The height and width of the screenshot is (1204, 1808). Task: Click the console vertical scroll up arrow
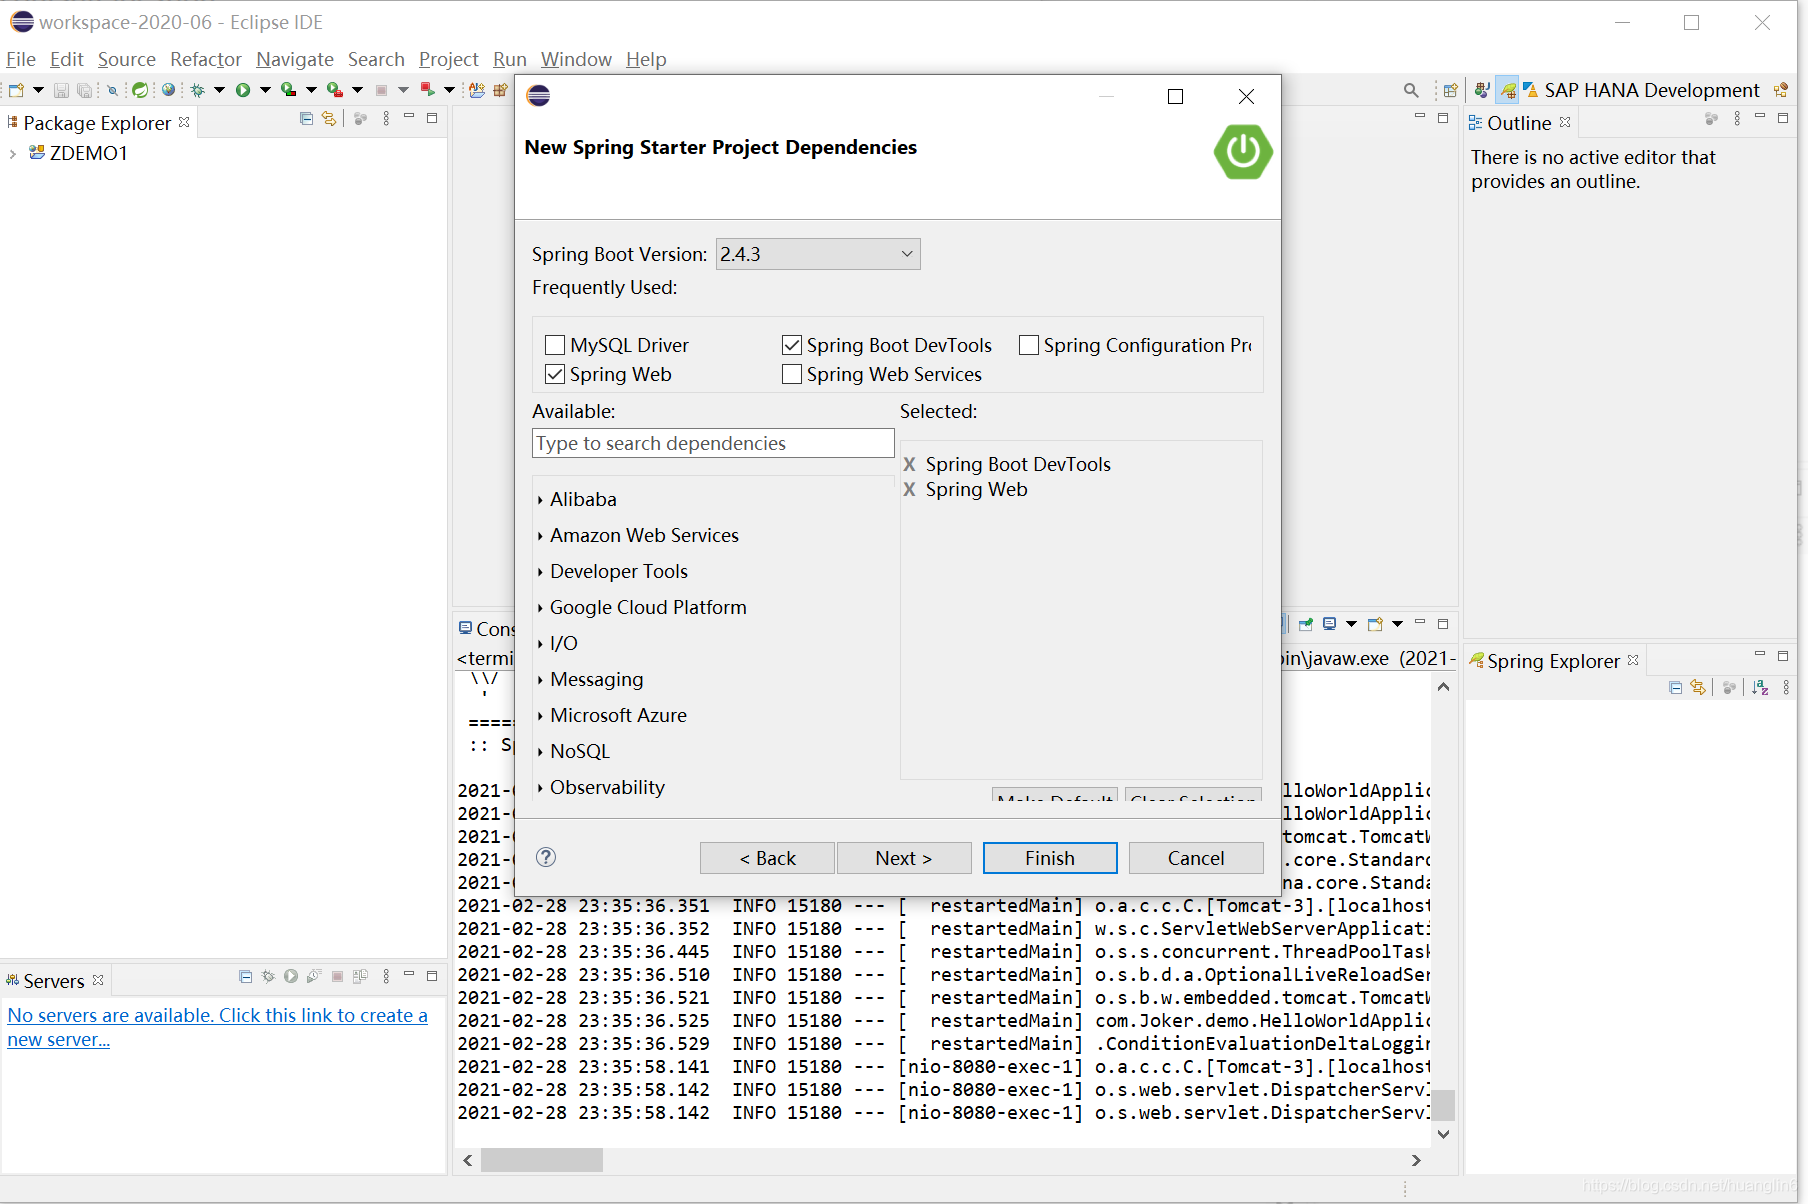[1443, 687]
